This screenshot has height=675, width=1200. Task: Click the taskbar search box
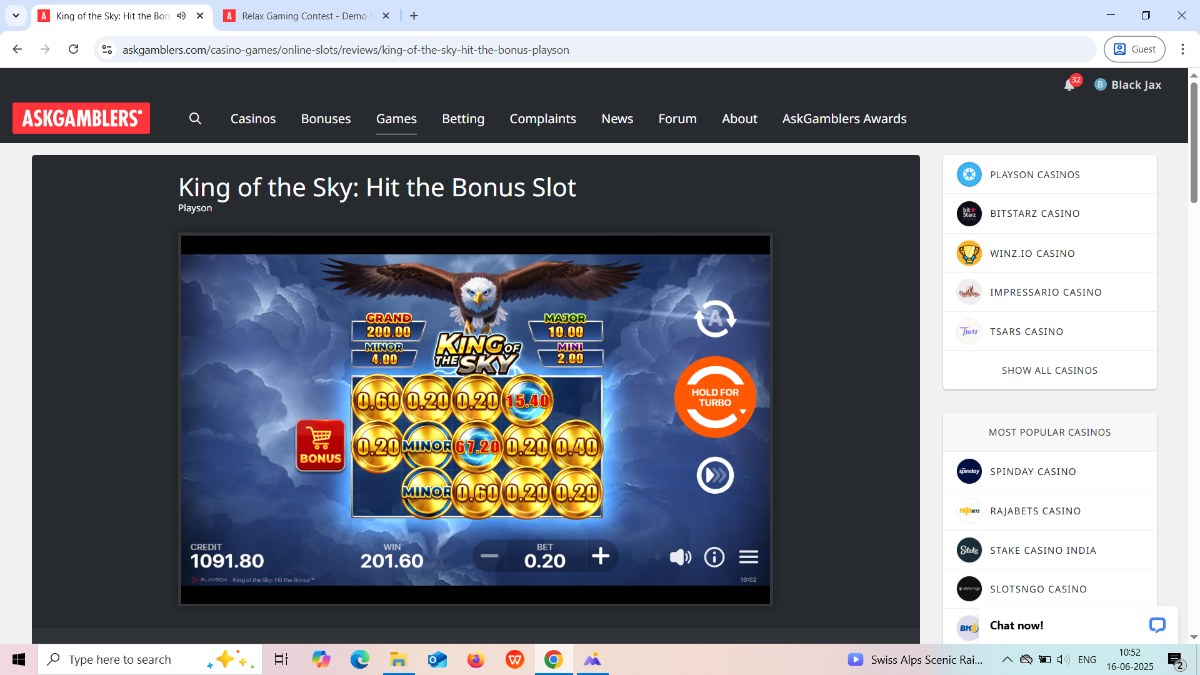pyautogui.click(x=149, y=659)
